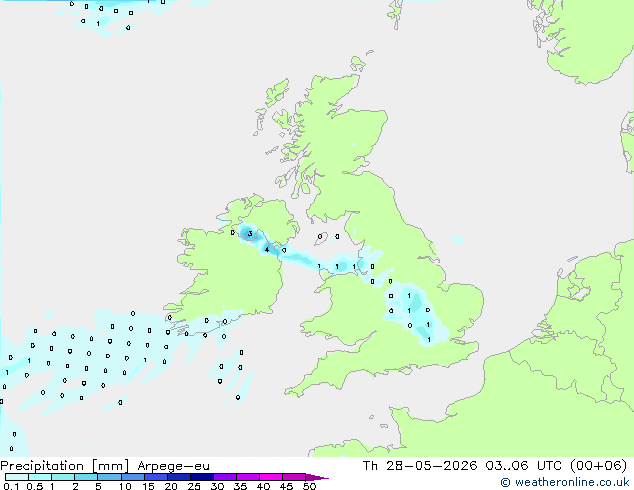
Task: Click the '3' precipitation value over Northern Ireland
Action: pos(250,234)
